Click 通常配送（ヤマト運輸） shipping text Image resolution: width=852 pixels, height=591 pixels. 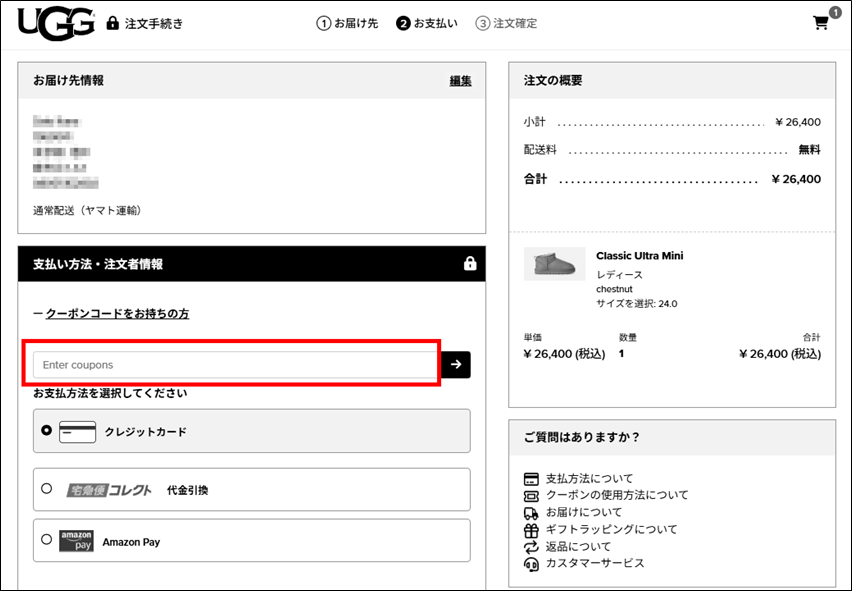pos(89,210)
